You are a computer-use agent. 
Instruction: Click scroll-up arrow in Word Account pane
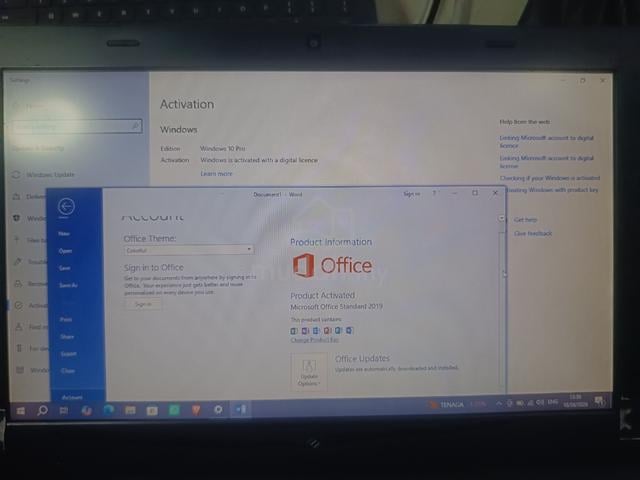(x=502, y=219)
